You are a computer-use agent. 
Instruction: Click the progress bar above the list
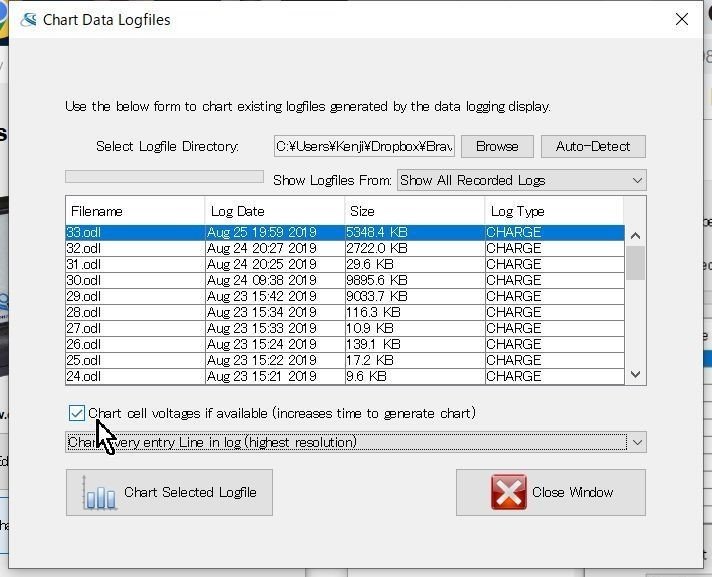(164, 177)
